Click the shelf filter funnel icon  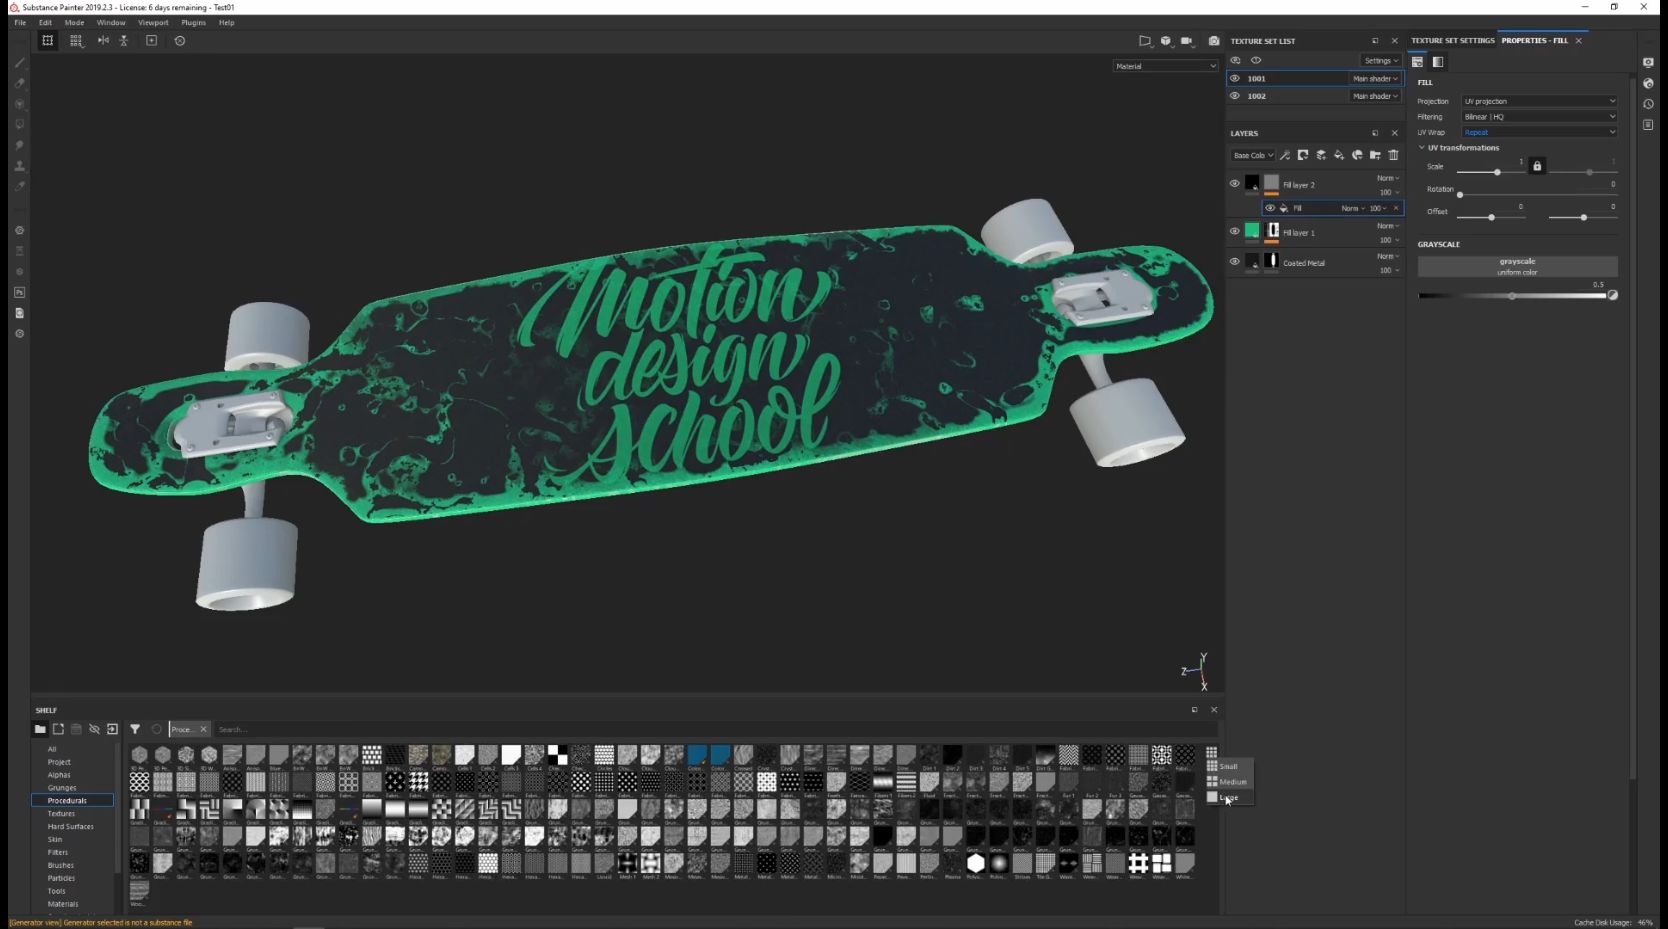click(x=135, y=729)
